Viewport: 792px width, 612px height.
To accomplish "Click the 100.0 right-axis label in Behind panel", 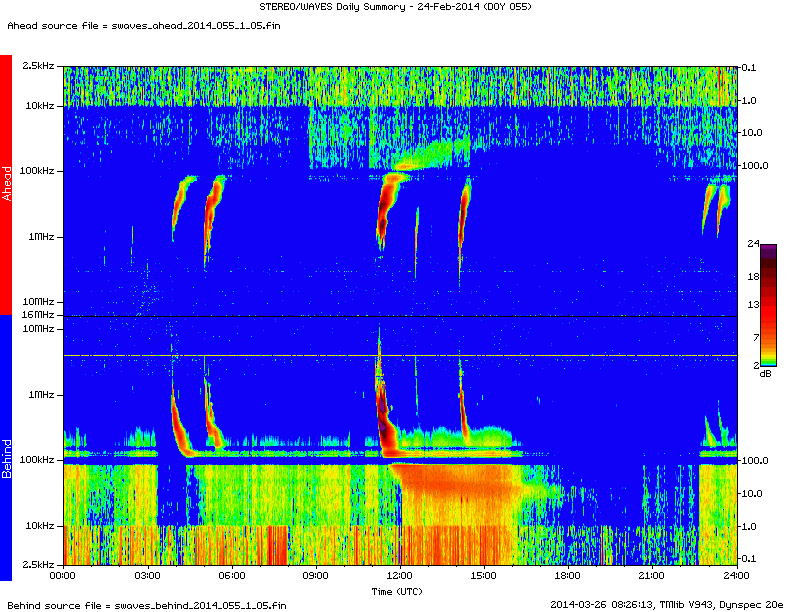I will click(x=755, y=461).
